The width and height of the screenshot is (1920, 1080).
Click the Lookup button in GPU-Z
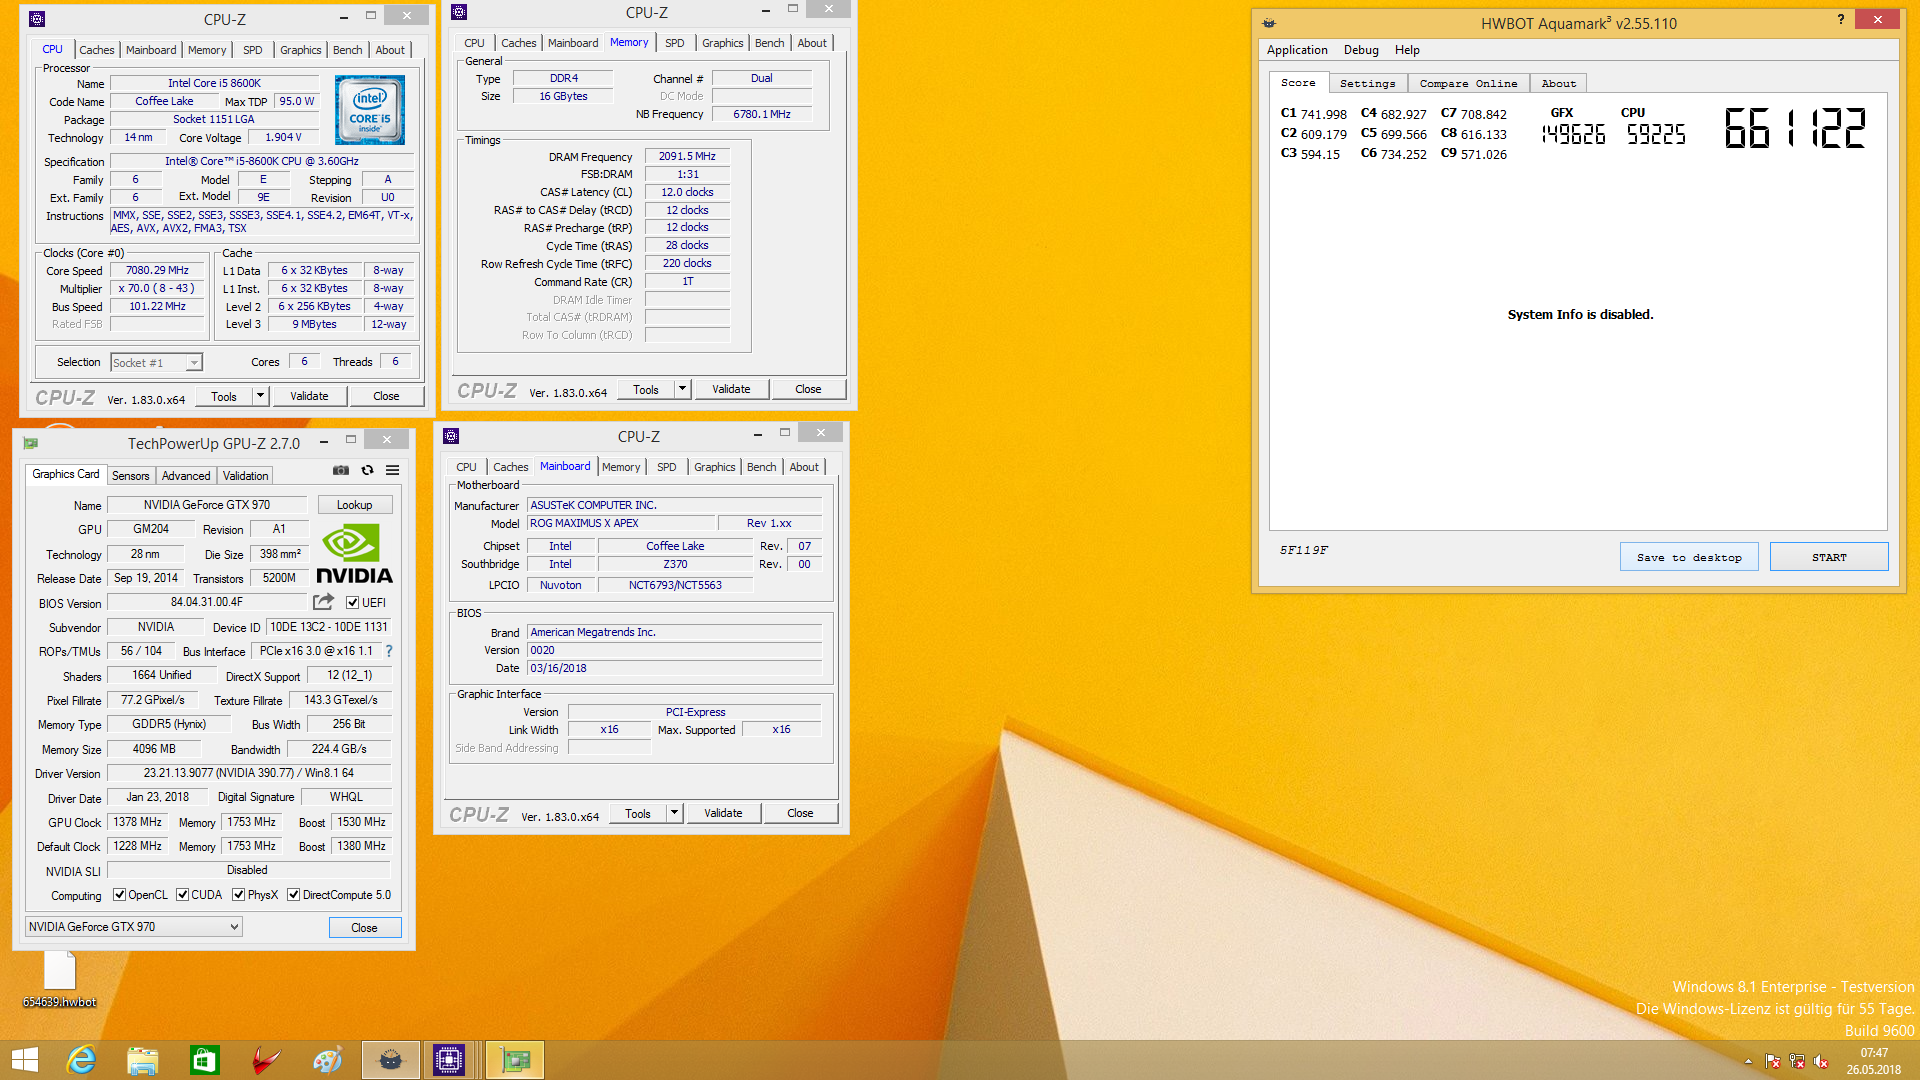354,505
